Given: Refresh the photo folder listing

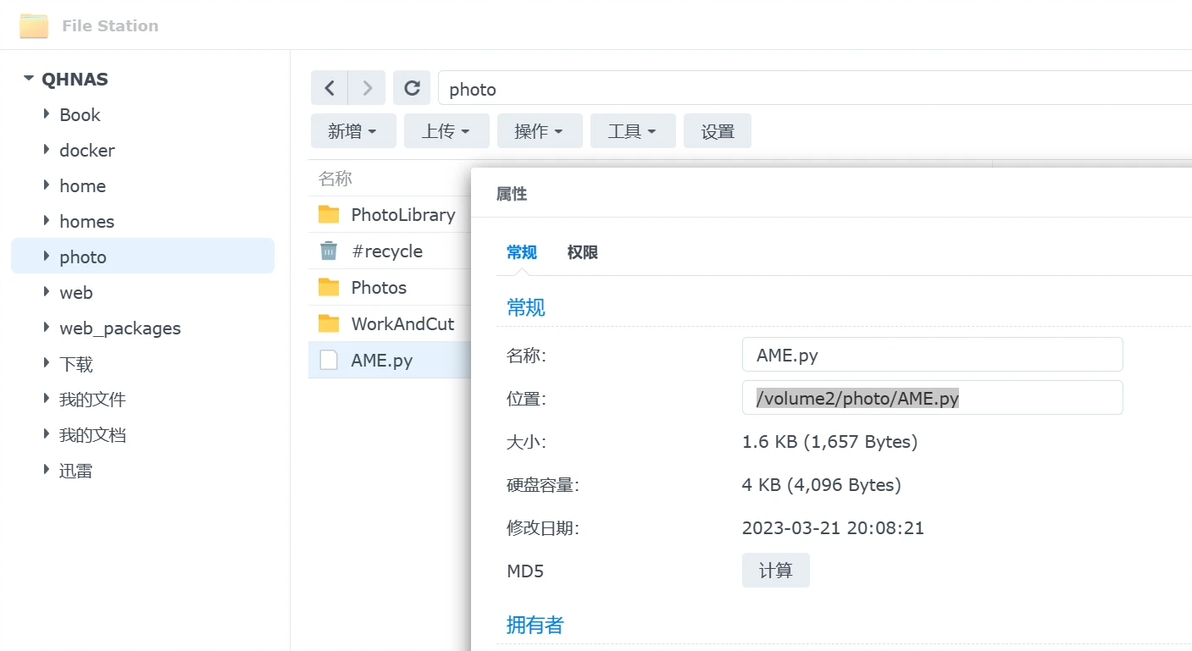Looking at the screenshot, I should 412,88.
